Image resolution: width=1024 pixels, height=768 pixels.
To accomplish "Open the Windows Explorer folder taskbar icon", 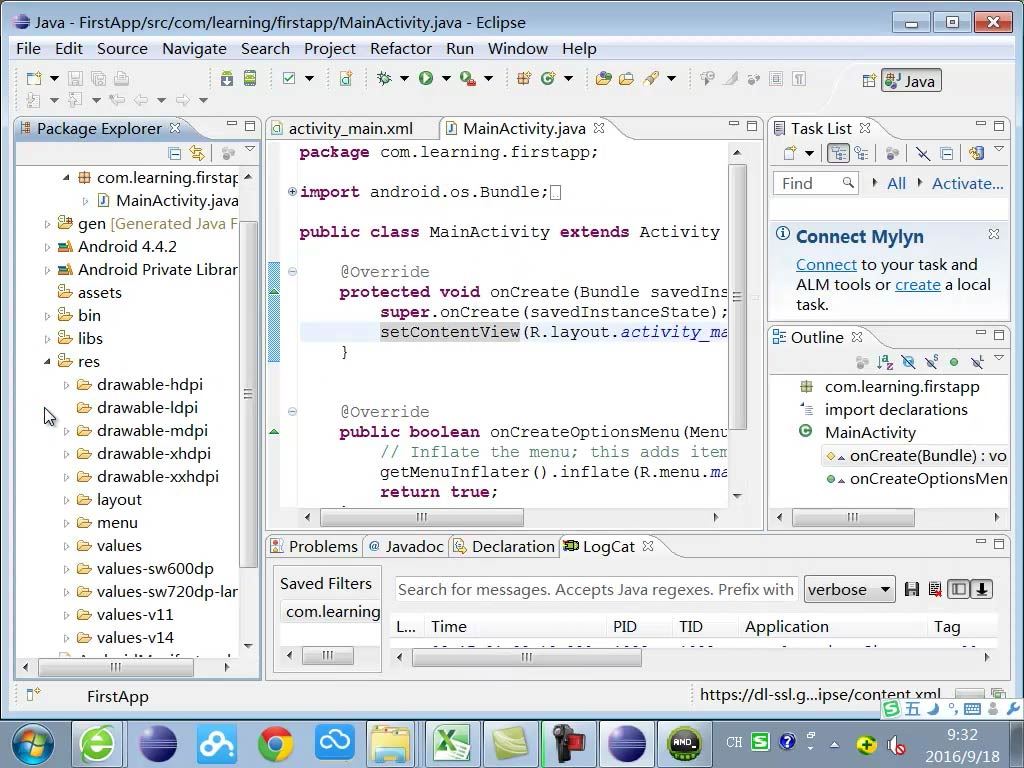I will 390,744.
